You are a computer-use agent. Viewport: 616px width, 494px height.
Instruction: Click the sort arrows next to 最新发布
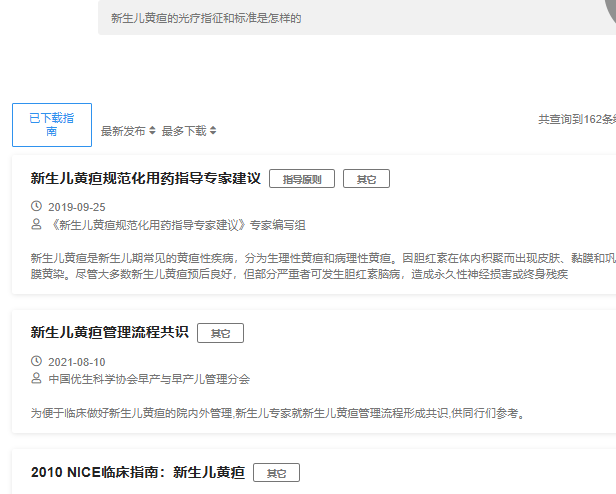(152, 131)
